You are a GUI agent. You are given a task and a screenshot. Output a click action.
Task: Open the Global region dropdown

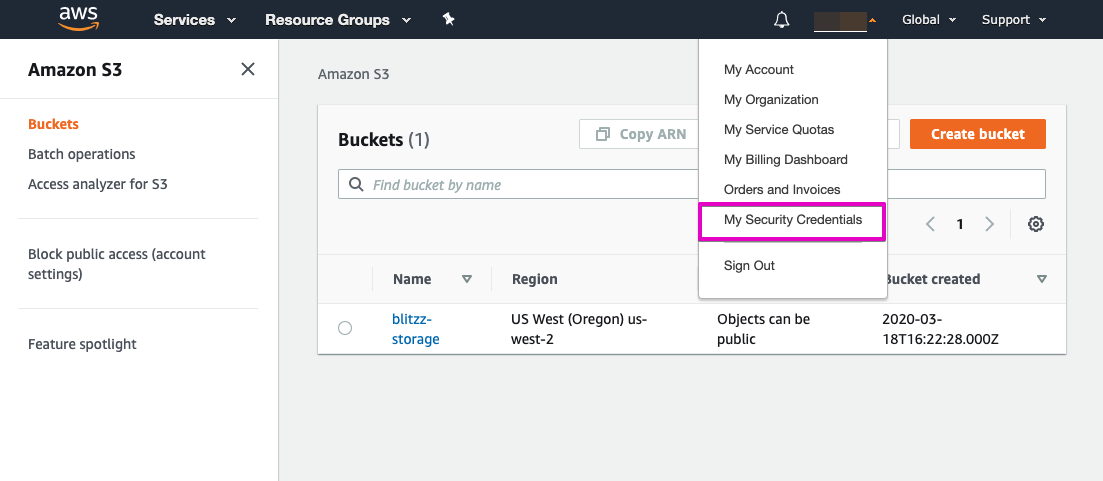(929, 20)
